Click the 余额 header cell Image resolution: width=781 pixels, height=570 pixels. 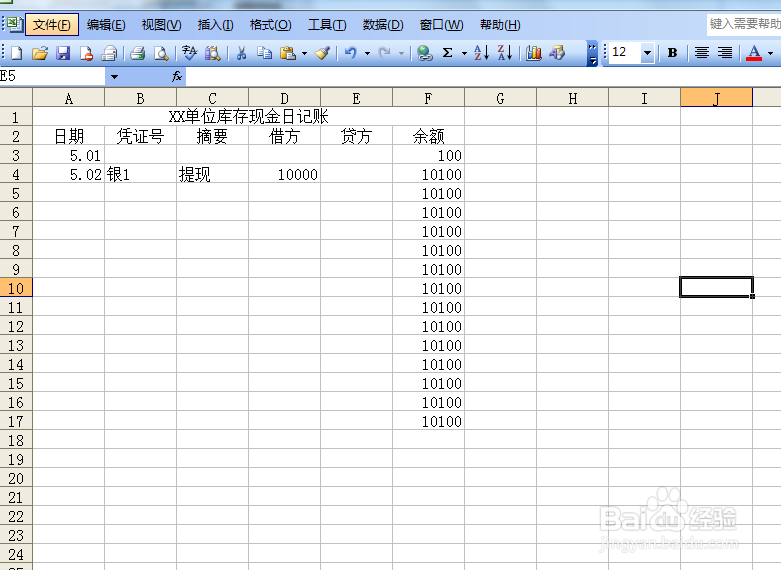click(x=428, y=136)
